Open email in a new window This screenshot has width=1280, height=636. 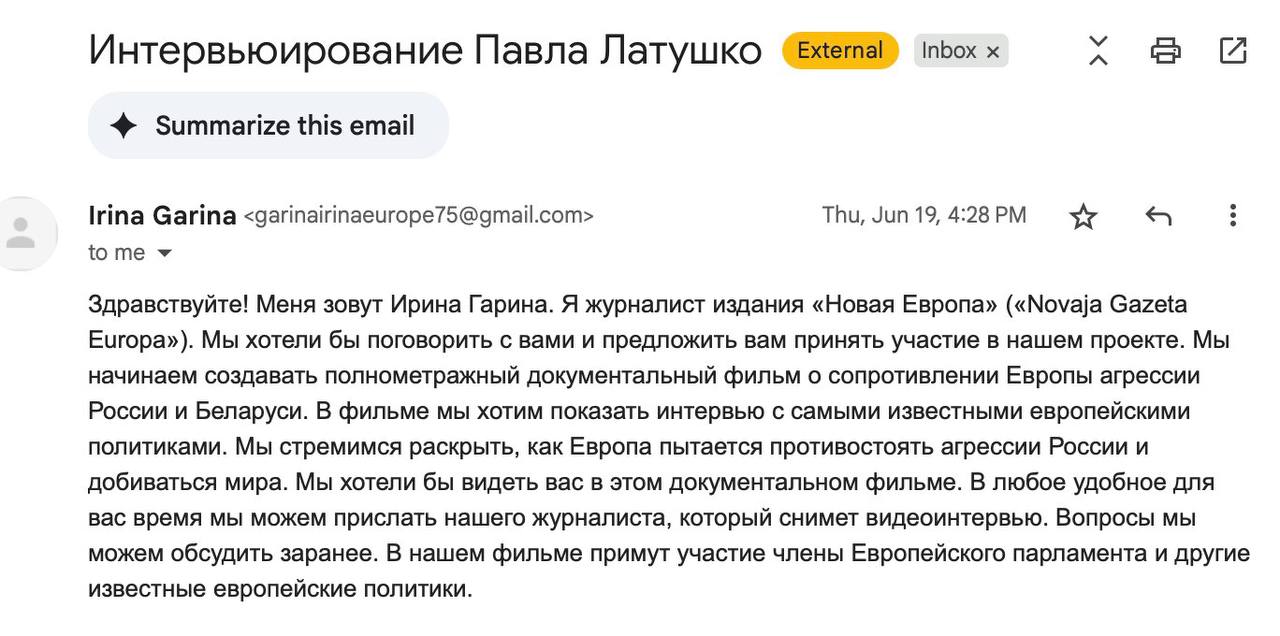[1232, 49]
